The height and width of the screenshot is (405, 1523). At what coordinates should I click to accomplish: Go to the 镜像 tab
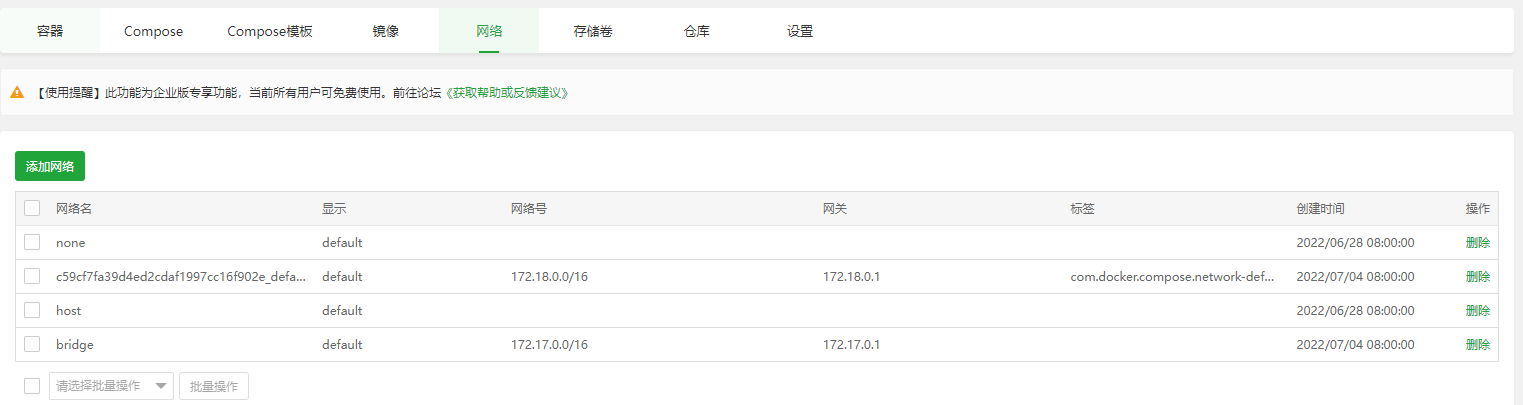click(386, 31)
